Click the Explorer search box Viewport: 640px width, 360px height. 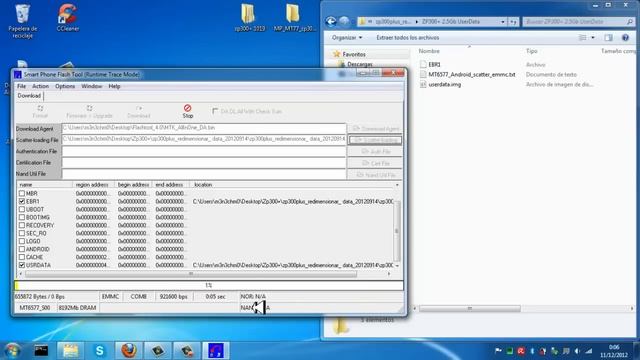click(x=578, y=22)
